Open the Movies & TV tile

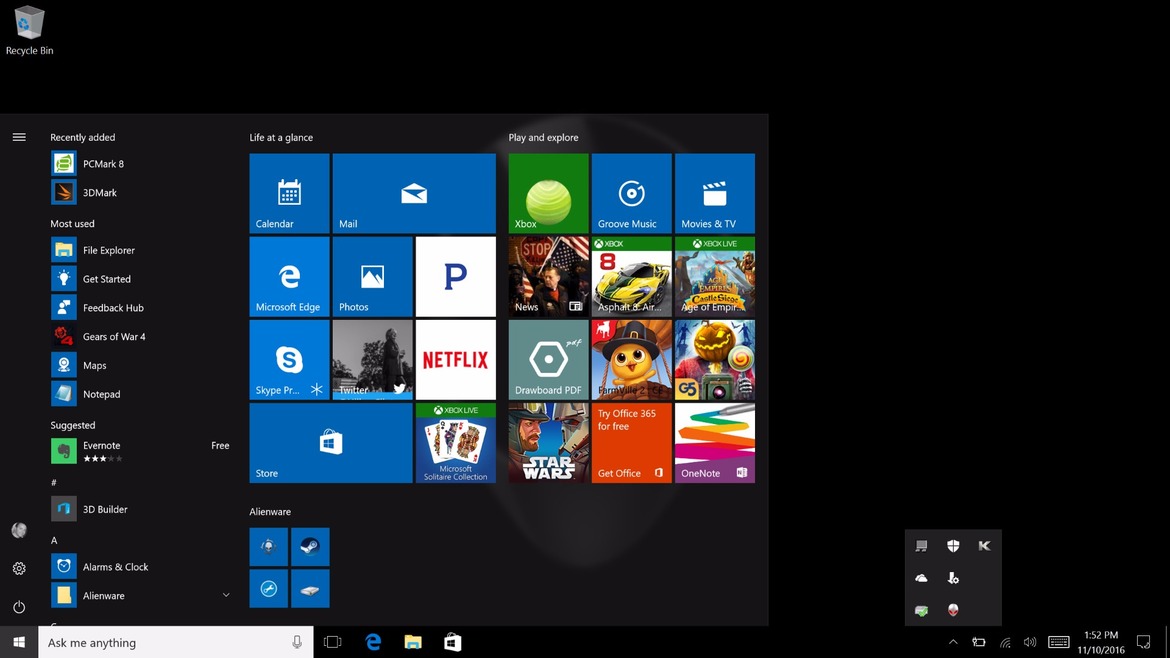[x=715, y=193]
